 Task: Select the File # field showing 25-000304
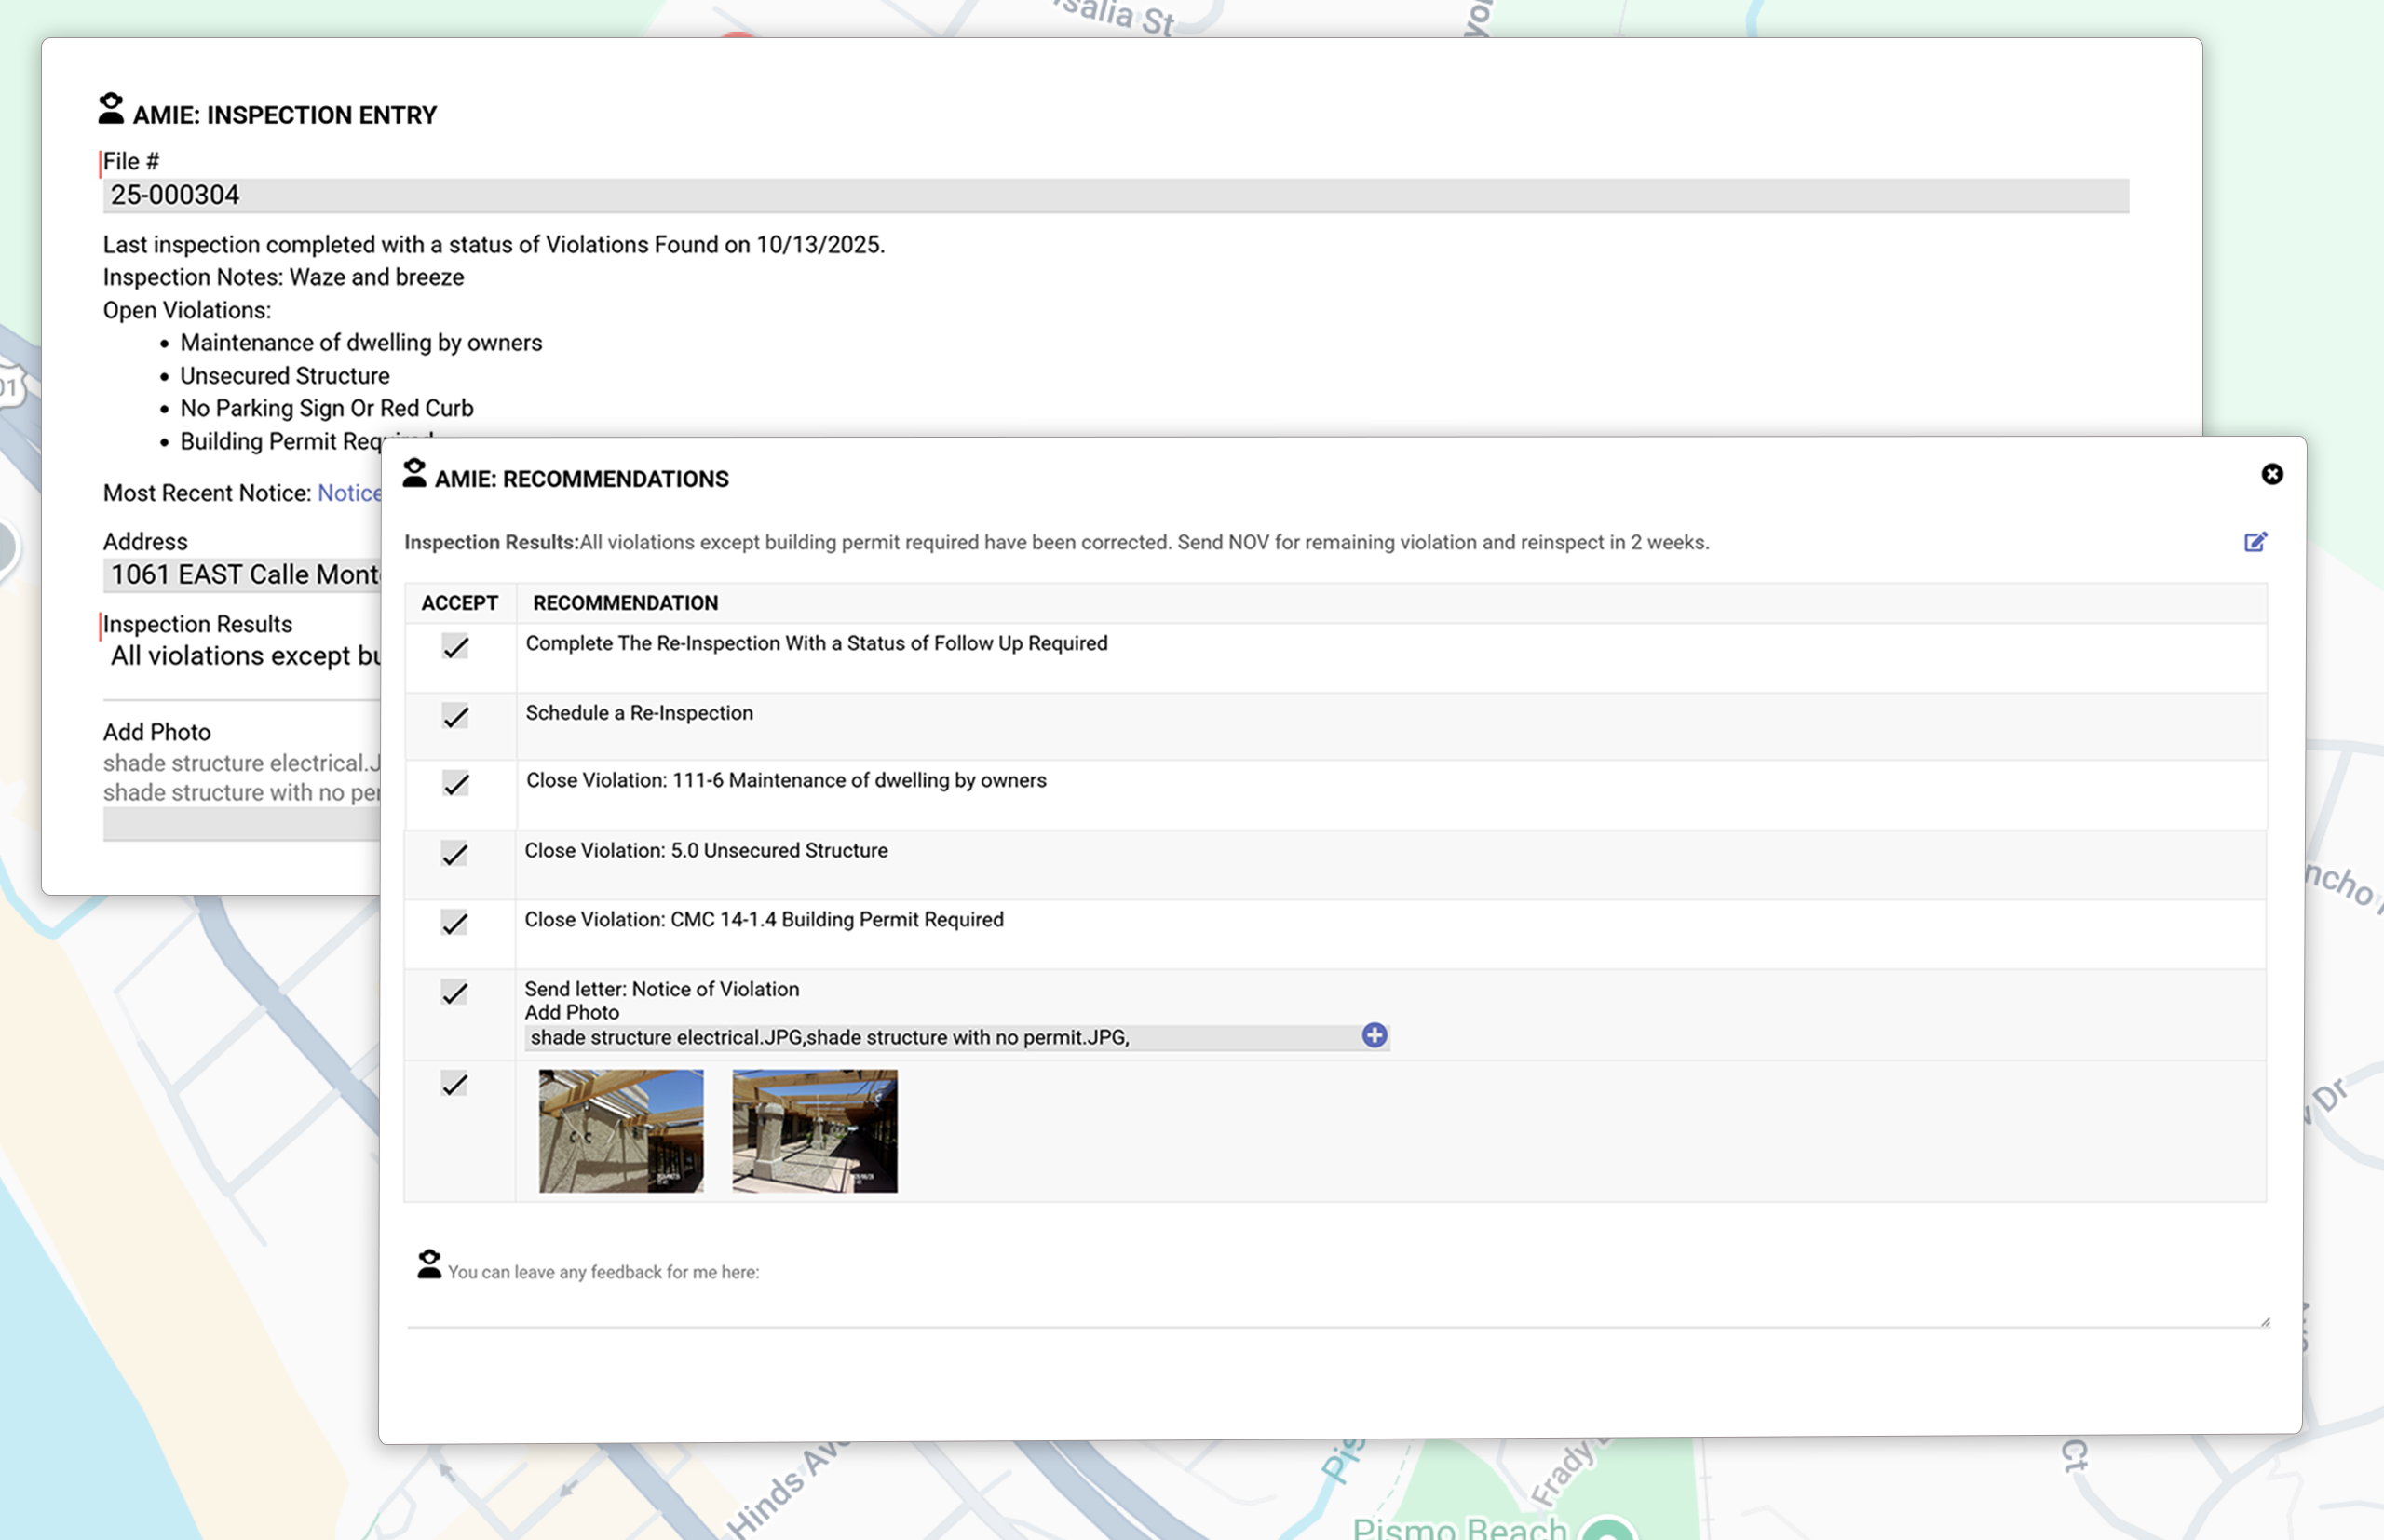(600, 194)
